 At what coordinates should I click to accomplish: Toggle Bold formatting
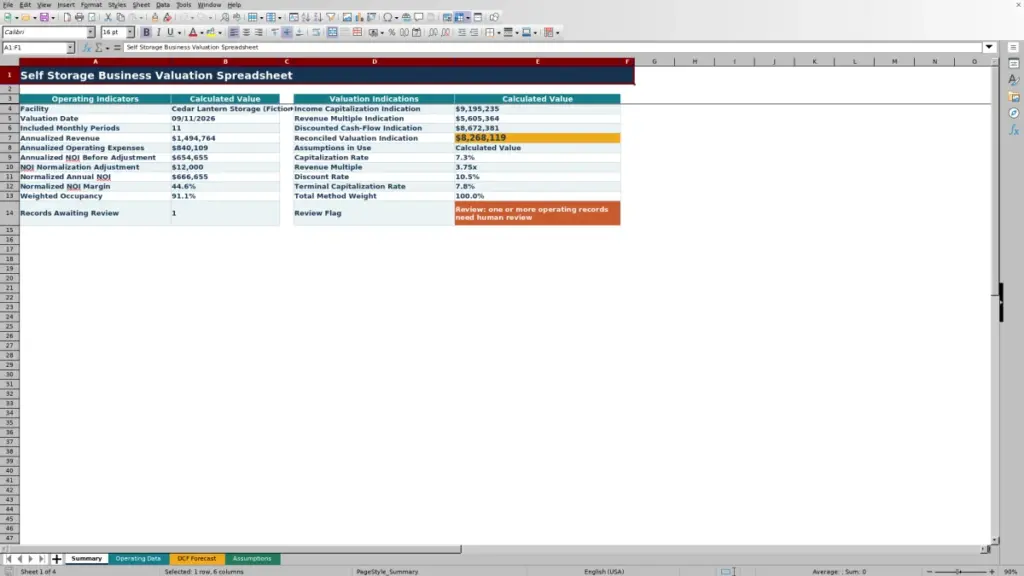[146, 33]
